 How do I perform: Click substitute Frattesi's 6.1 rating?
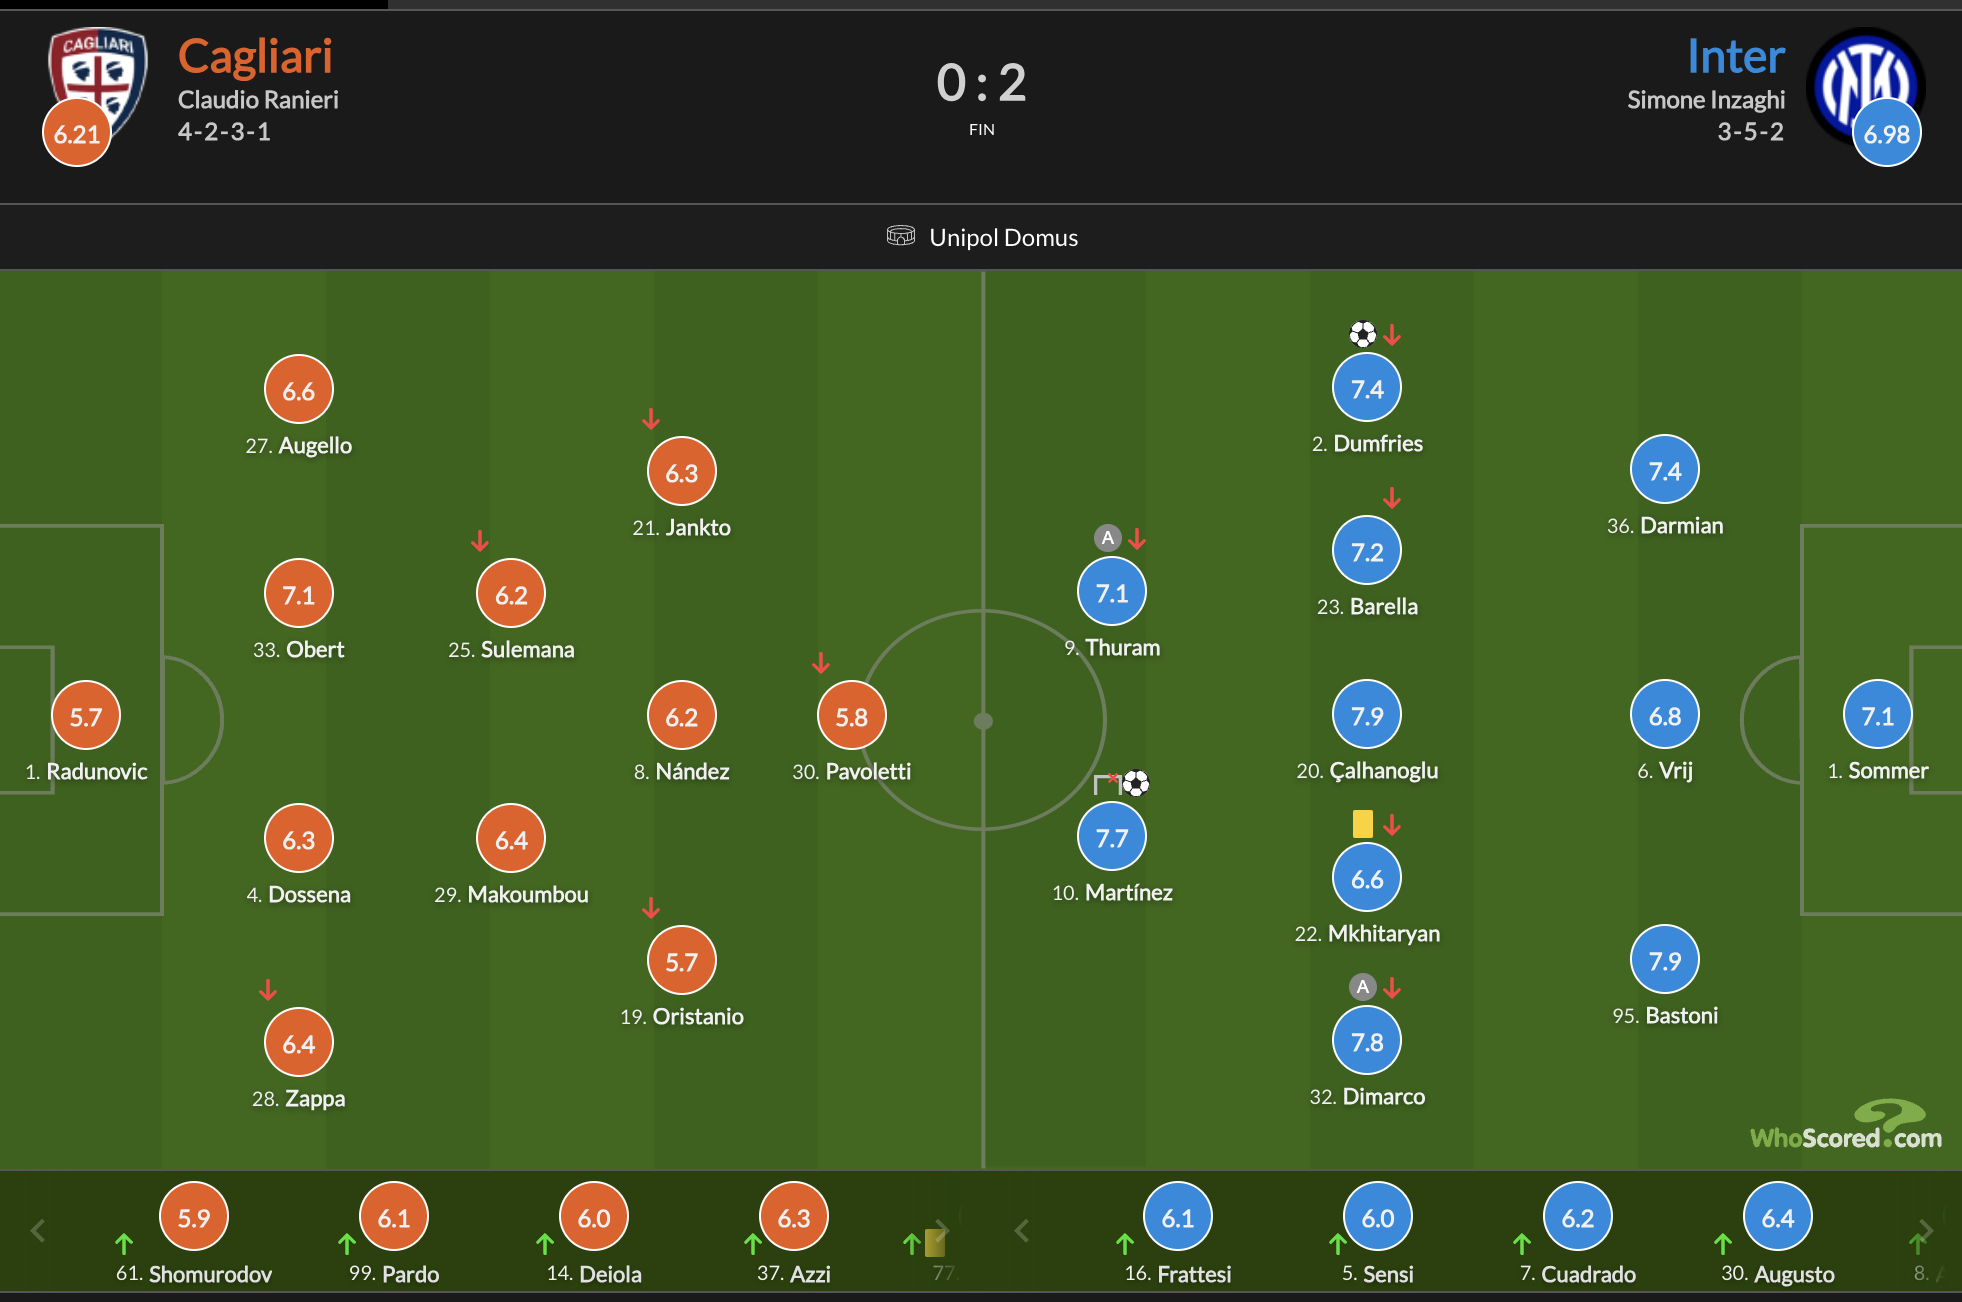(1178, 1217)
